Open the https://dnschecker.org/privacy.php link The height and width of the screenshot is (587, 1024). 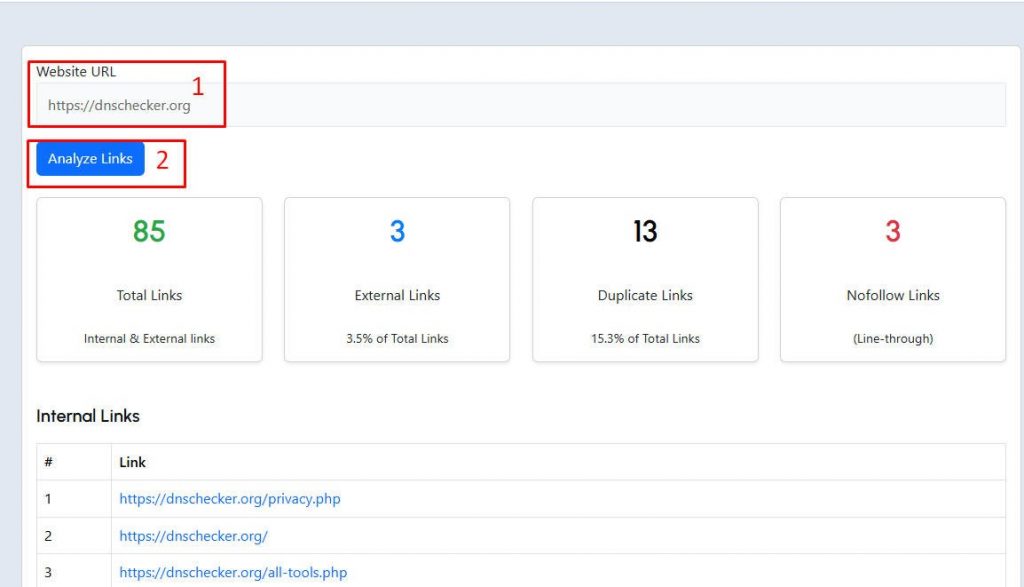click(229, 498)
